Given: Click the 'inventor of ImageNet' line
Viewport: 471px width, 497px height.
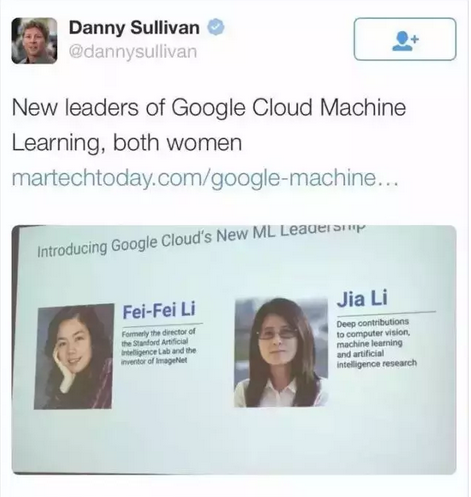Looking at the screenshot, I should 154,361.
